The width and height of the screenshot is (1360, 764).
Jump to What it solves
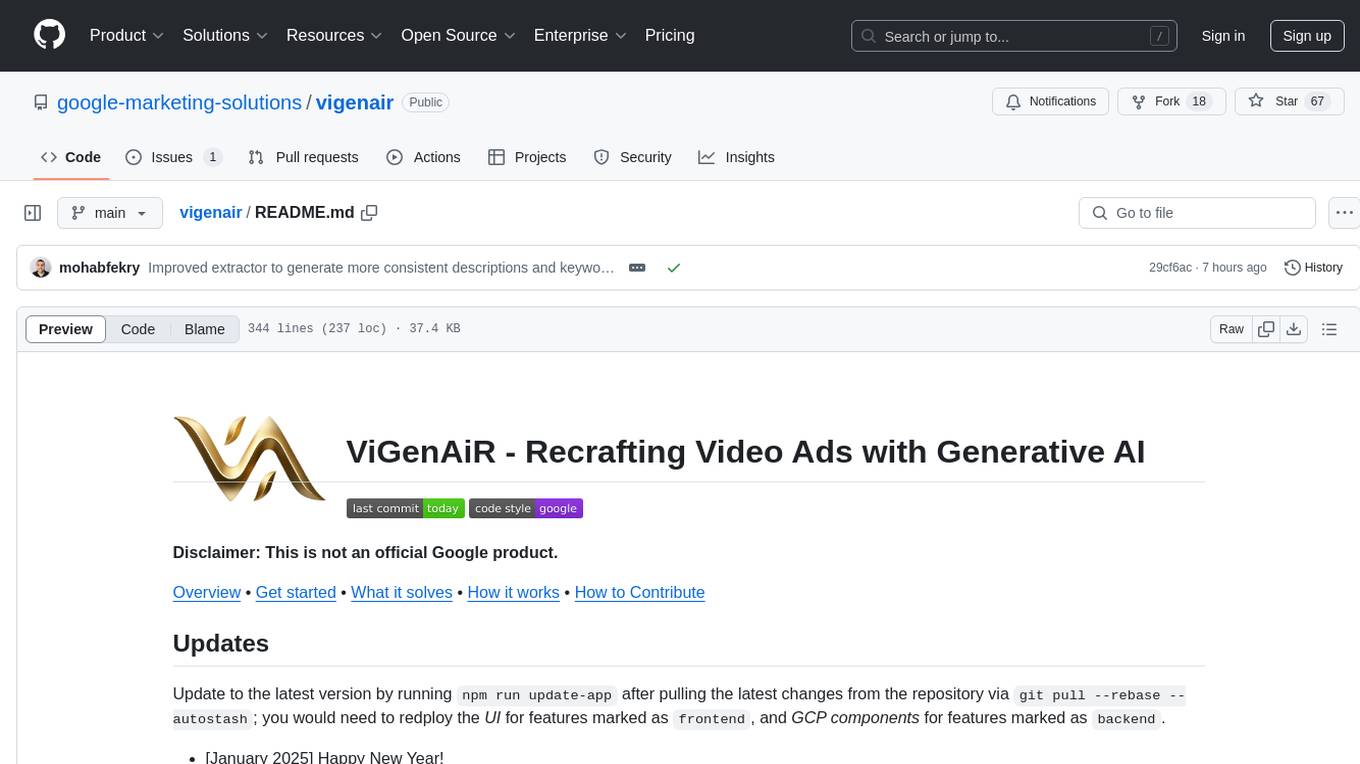[402, 592]
